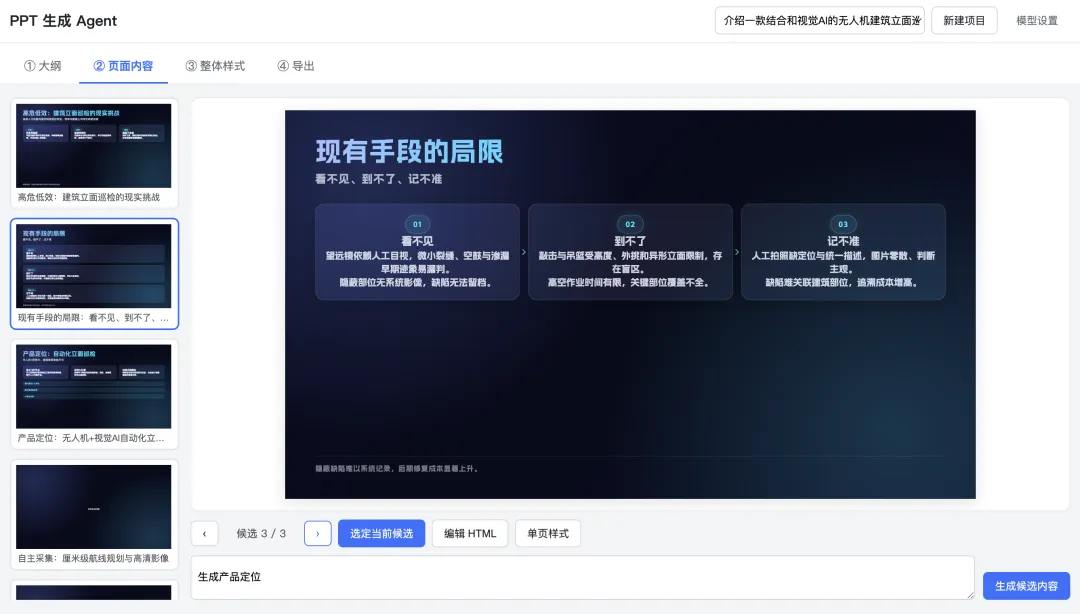Open 模型设置 in the header
Viewport: 1080px width, 614px height.
(1037, 21)
